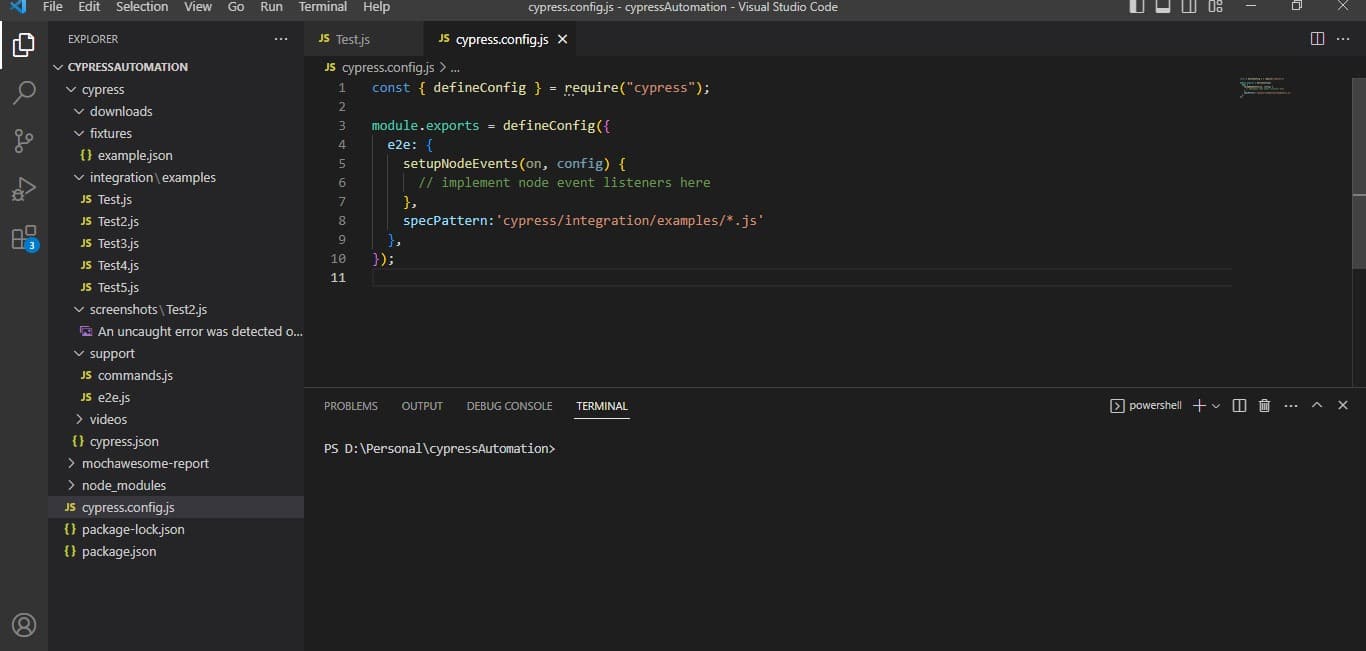Collapse the screenshots\Test2.js folder
The height and width of the screenshot is (651, 1366).
pyautogui.click(x=176, y=309)
